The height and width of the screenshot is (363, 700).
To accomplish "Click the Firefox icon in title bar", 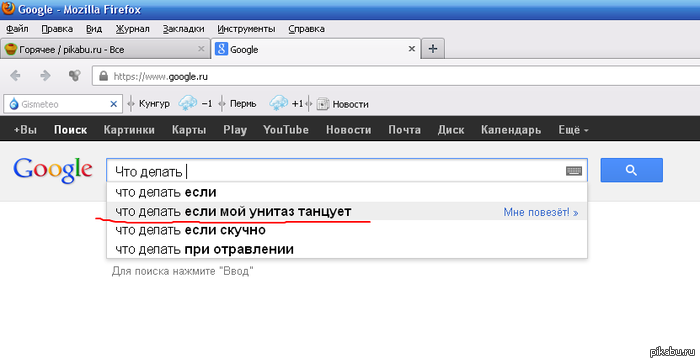I will (x=8, y=8).
